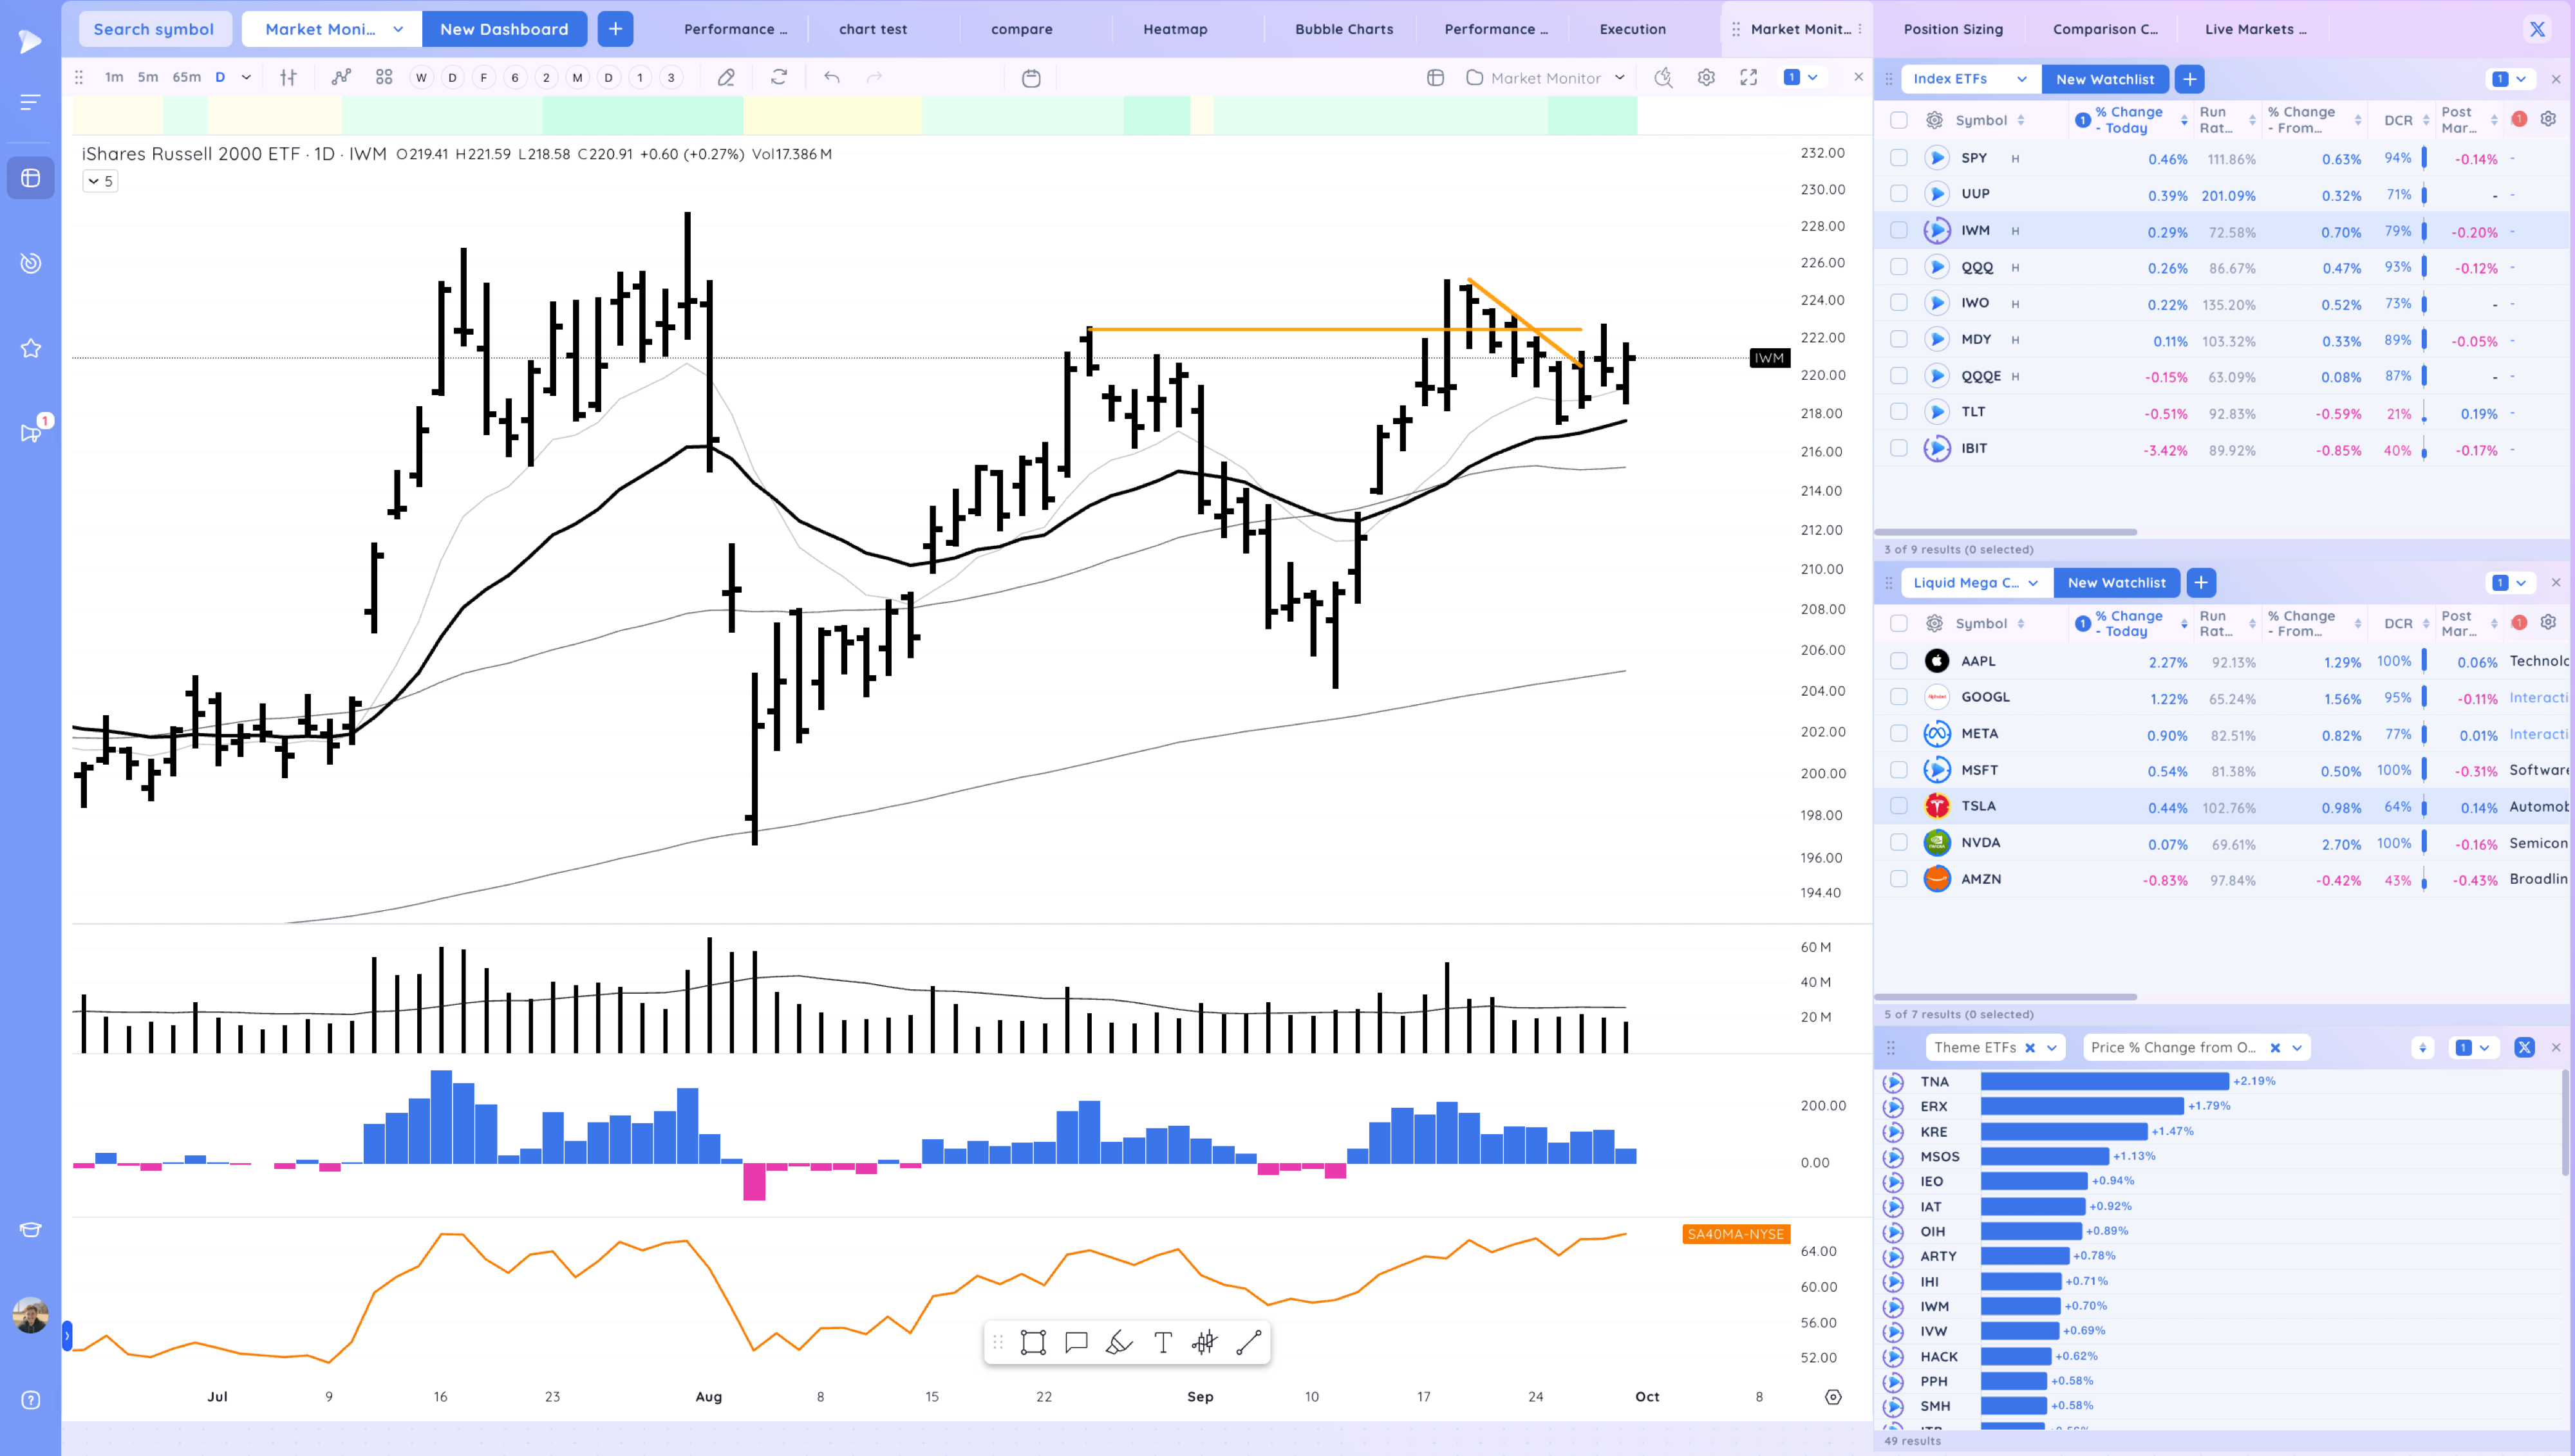
Task: Select the chart type bars icon
Action: [x=288, y=77]
